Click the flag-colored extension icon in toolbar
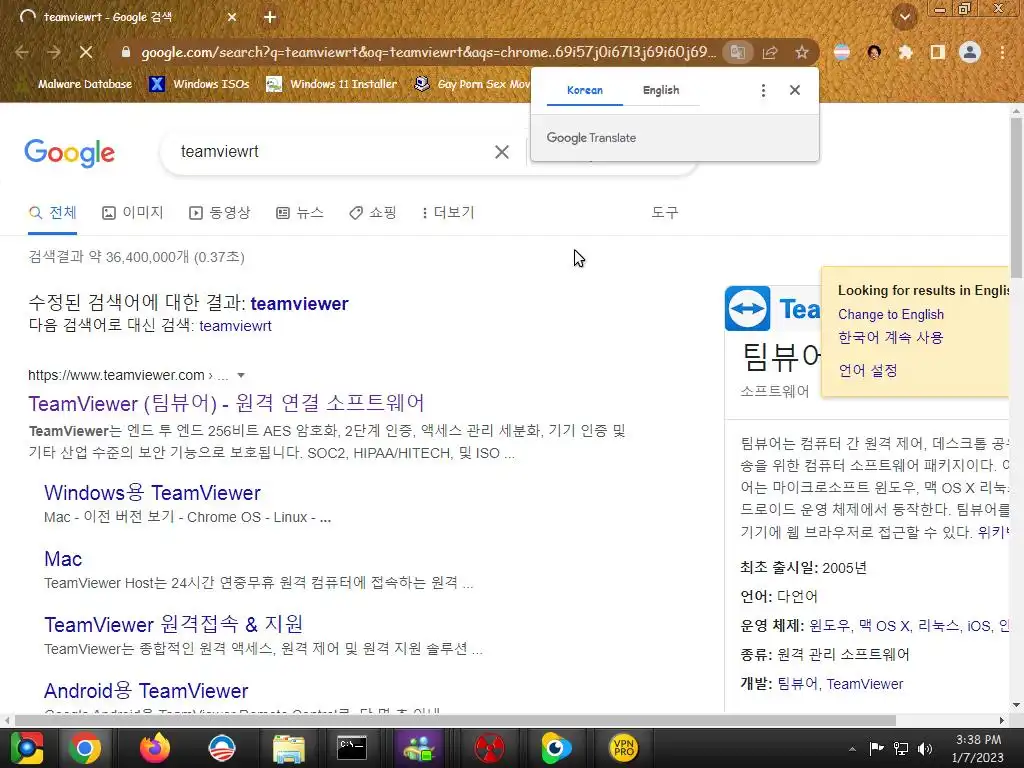 [x=842, y=52]
